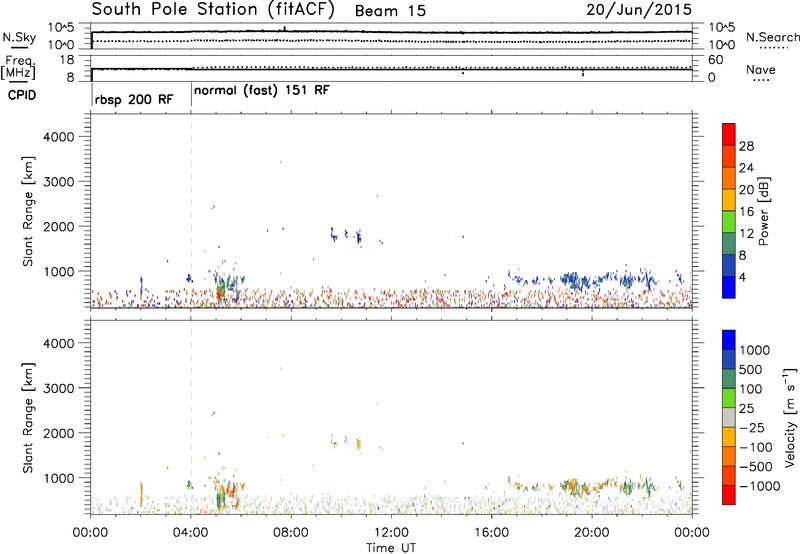Click the "CPID" row label
Viewport: 800px width, 554px height.
point(22,95)
